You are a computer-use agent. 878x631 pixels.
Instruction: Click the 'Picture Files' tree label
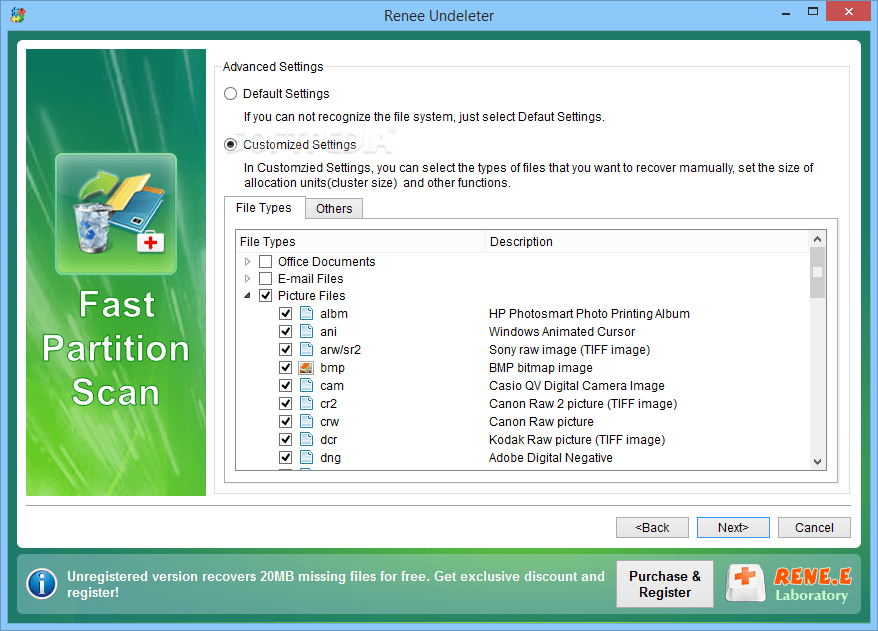311,296
